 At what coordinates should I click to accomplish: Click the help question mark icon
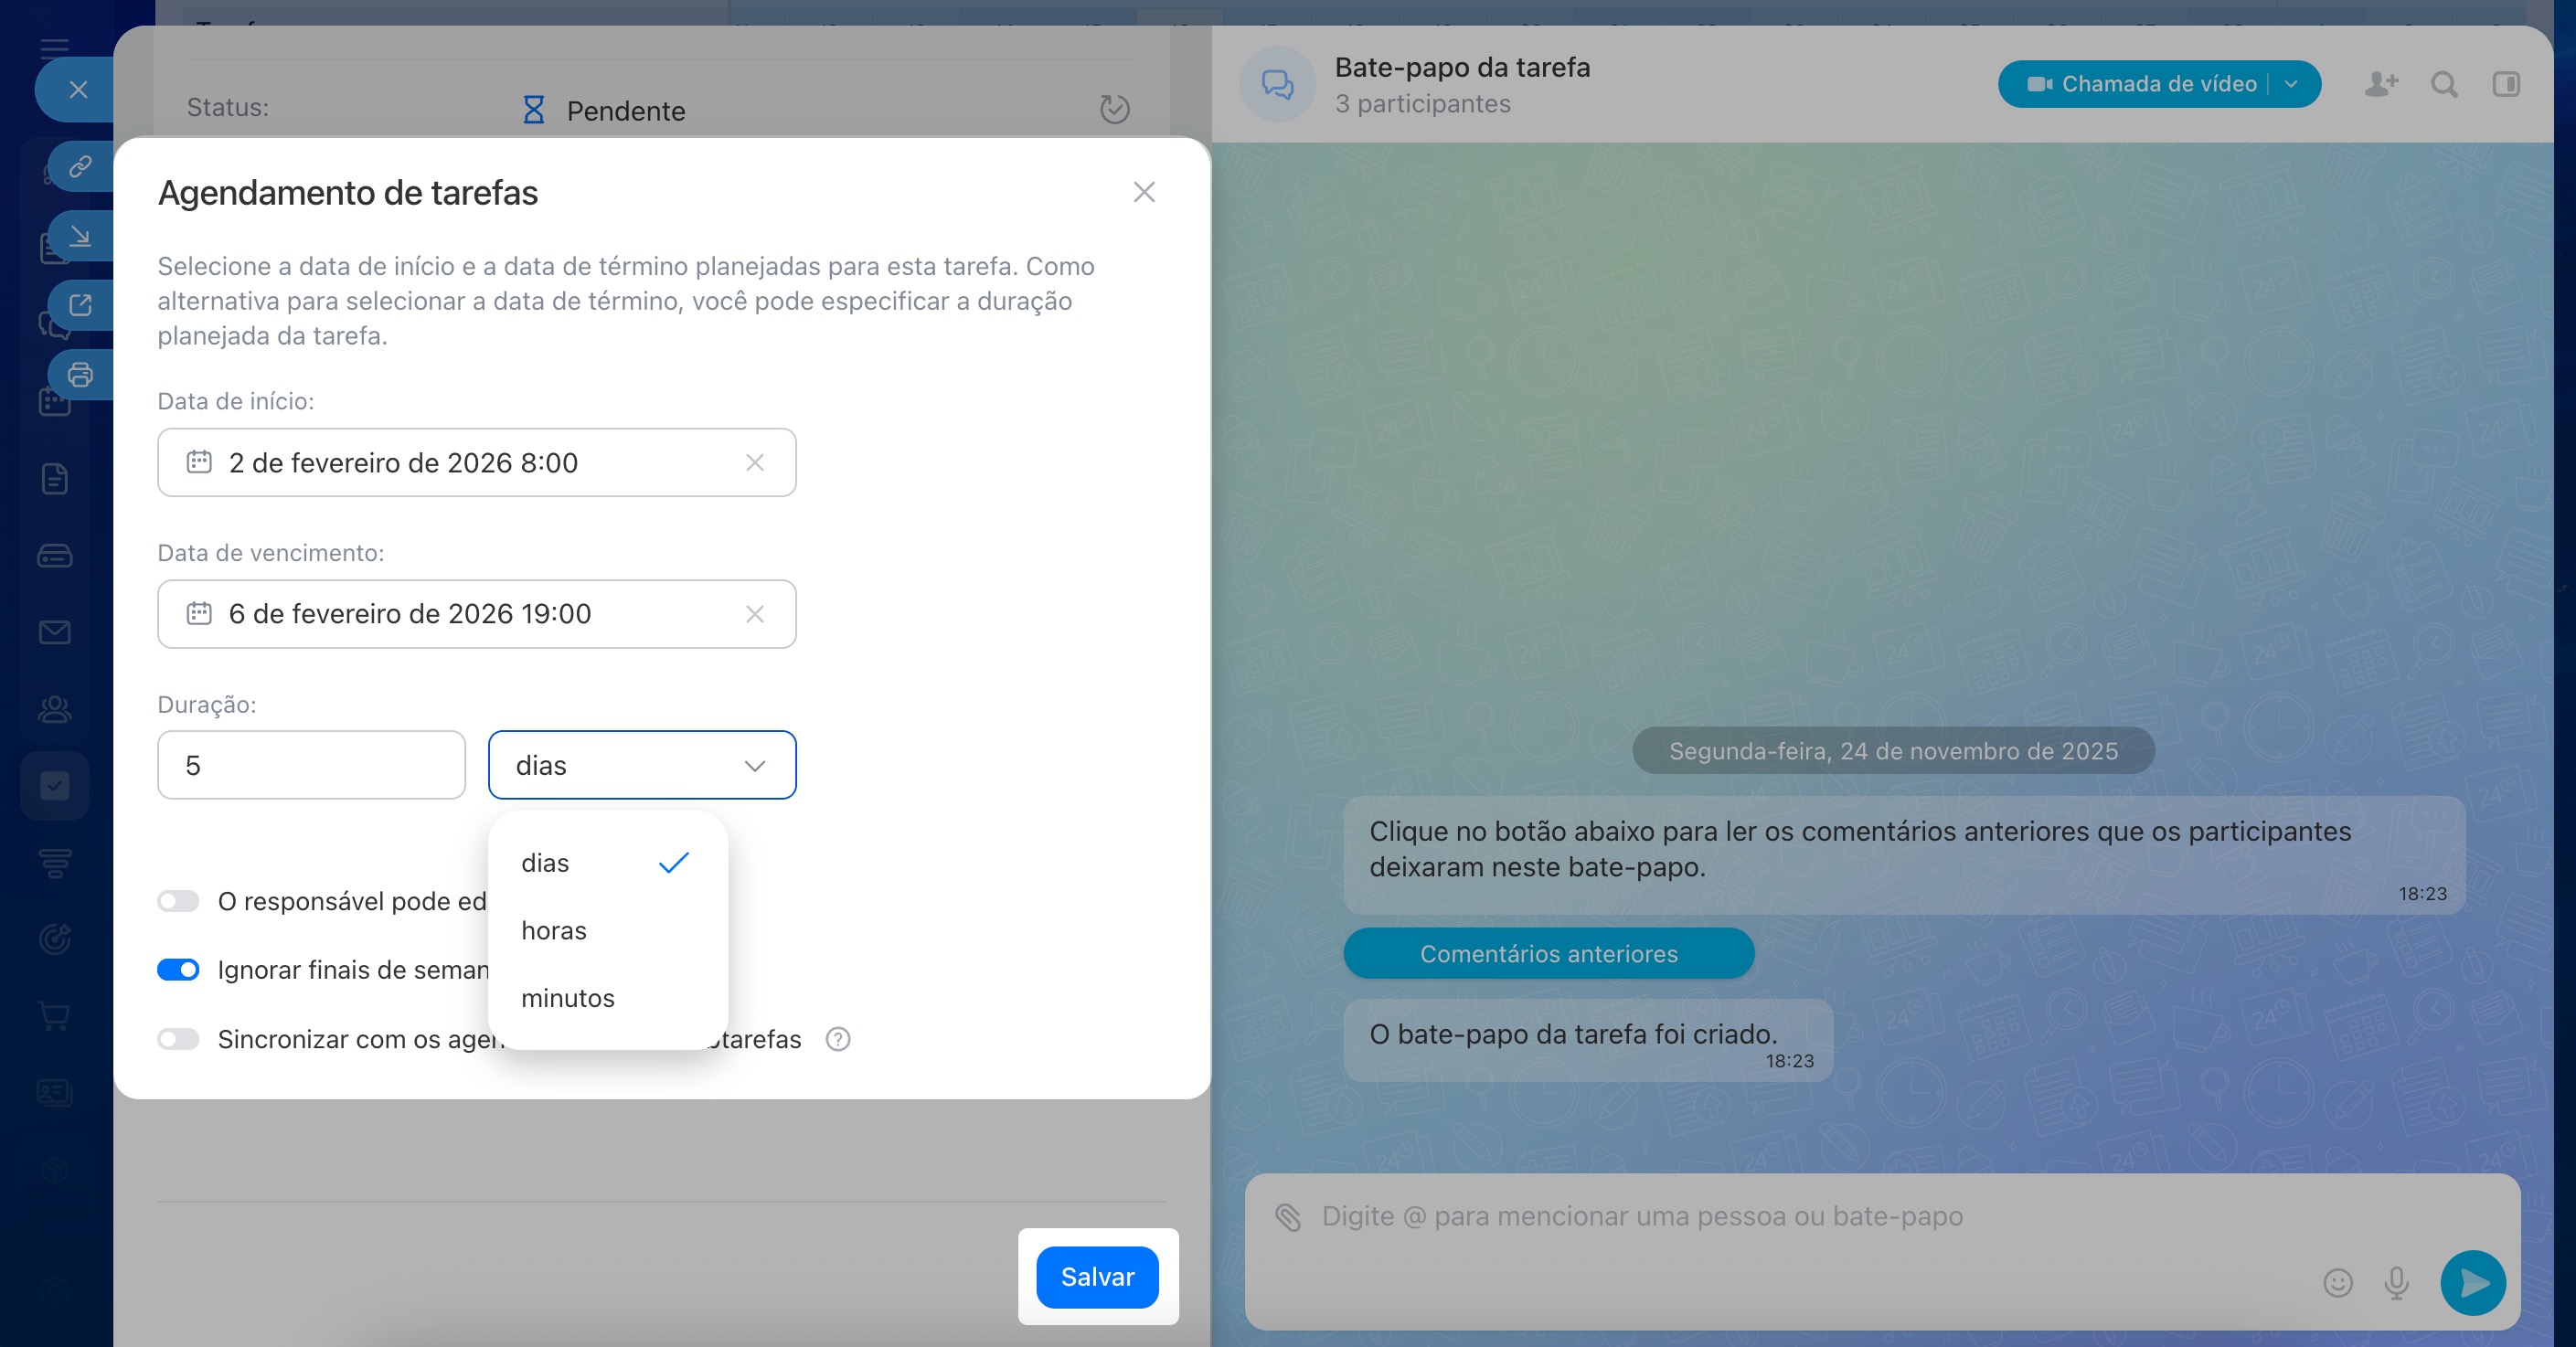pyautogui.click(x=838, y=1039)
